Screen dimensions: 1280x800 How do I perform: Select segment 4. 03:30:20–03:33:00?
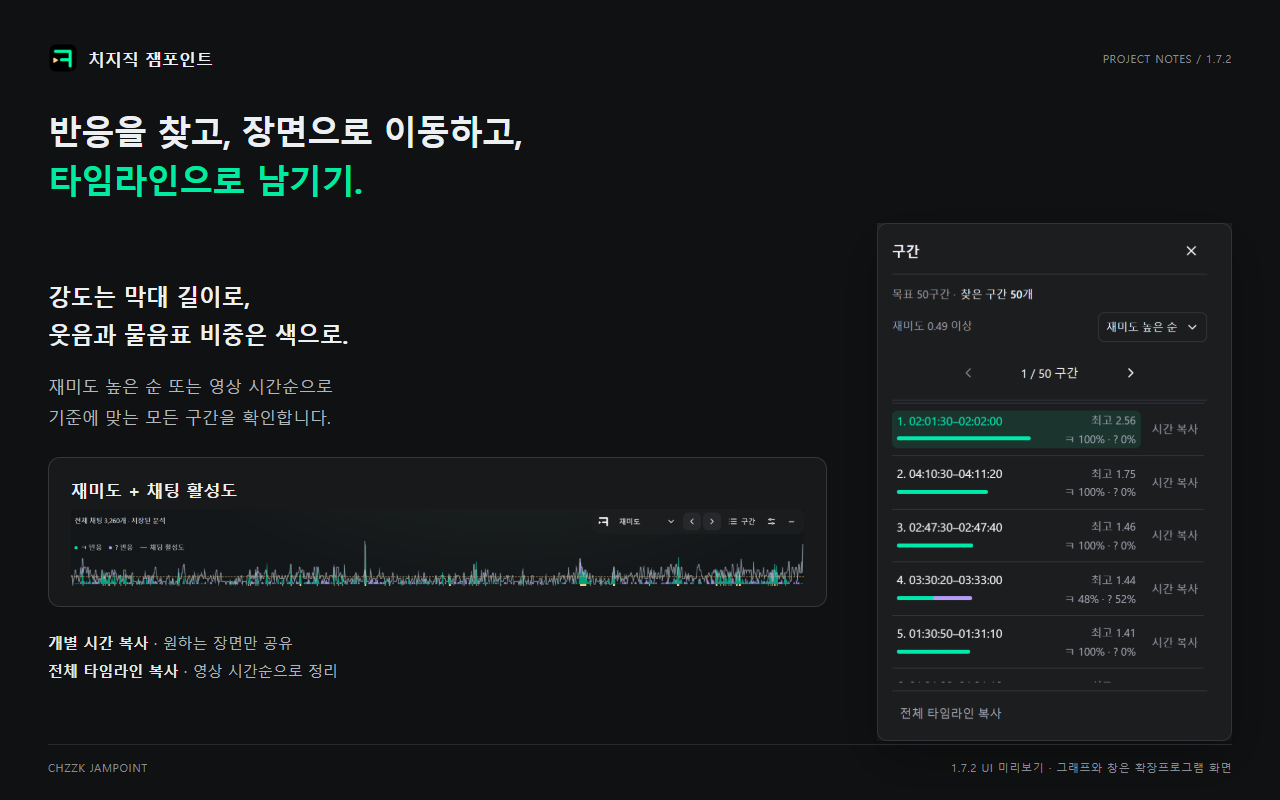click(1016, 589)
